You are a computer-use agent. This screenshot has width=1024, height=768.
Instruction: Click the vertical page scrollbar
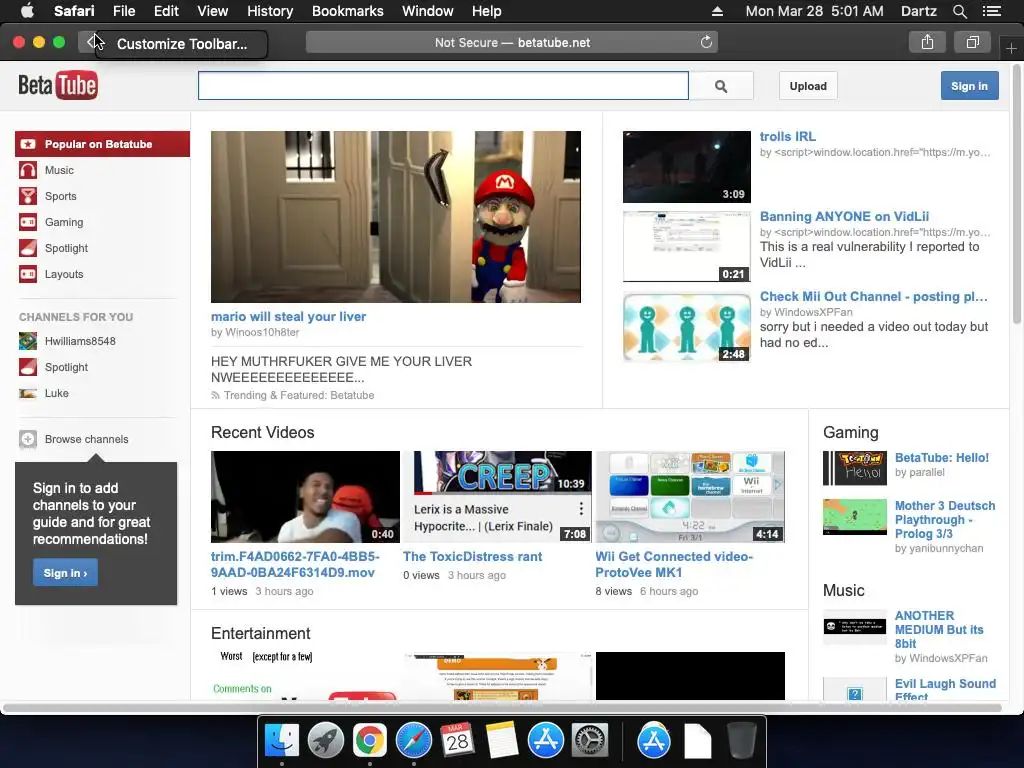click(1016, 193)
